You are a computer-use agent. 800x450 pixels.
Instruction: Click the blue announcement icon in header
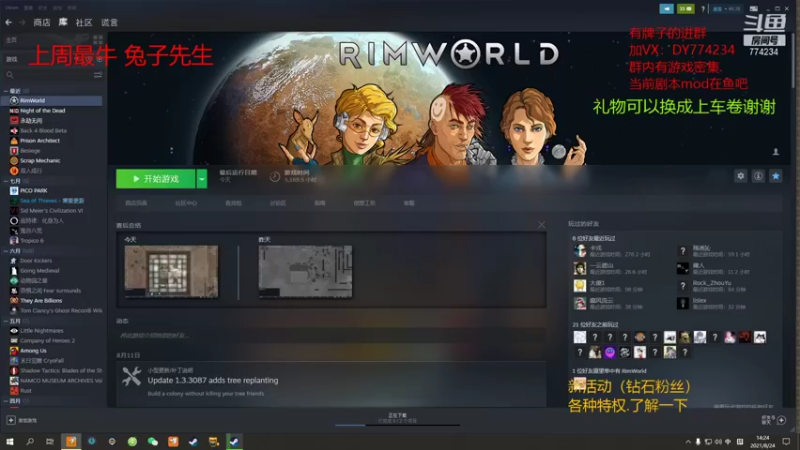666,9
